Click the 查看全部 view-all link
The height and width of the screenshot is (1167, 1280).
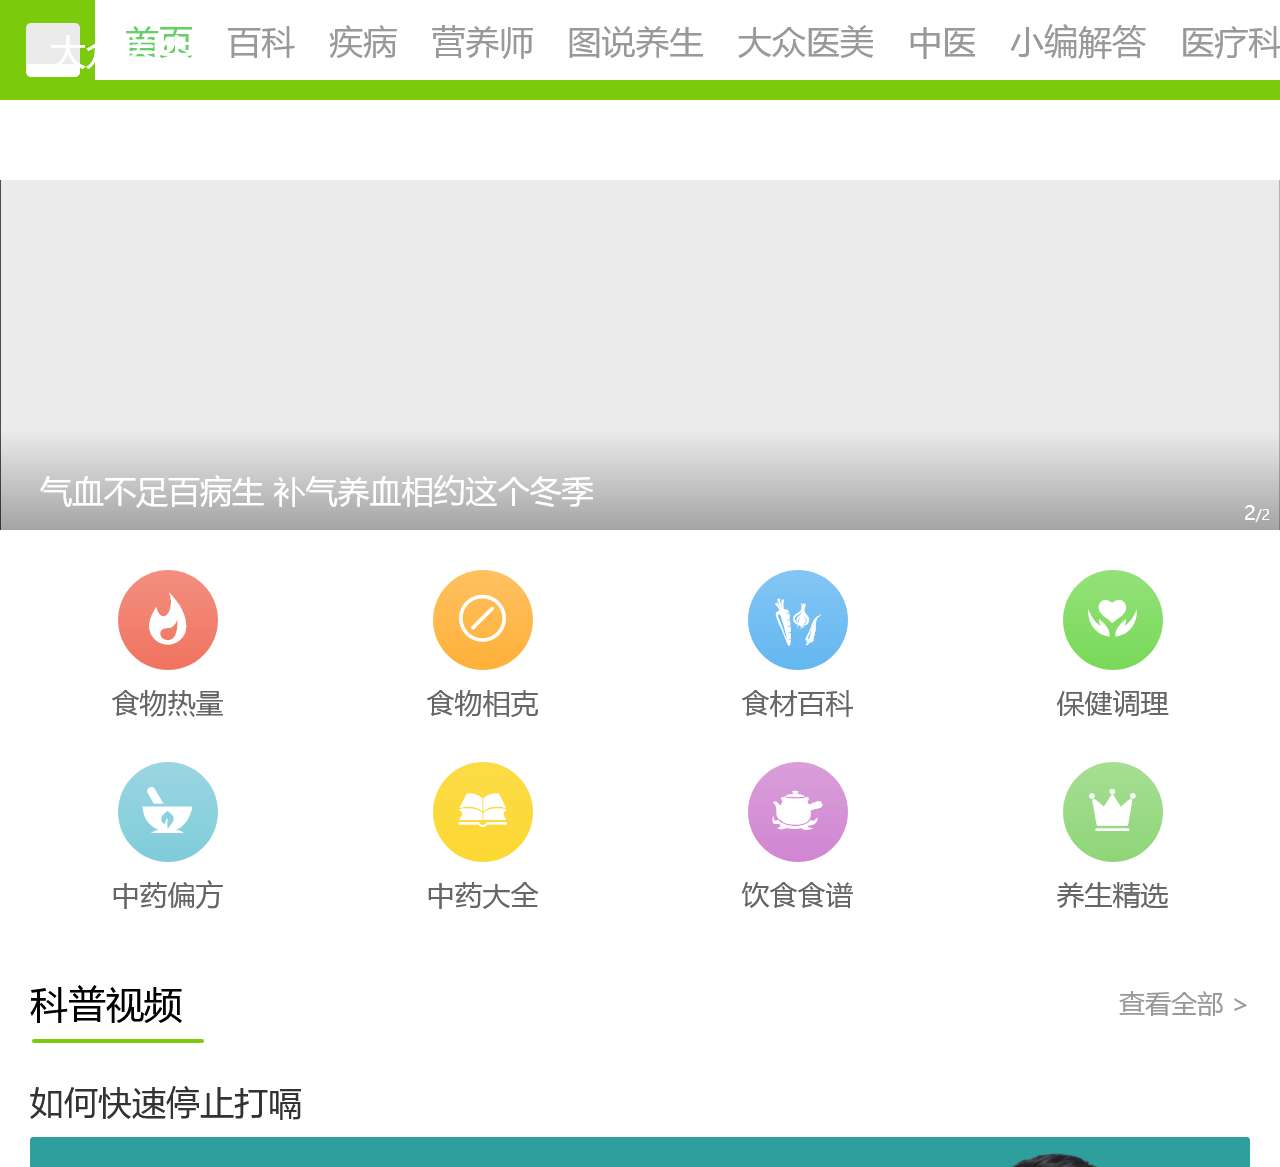tap(1173, 1004)
